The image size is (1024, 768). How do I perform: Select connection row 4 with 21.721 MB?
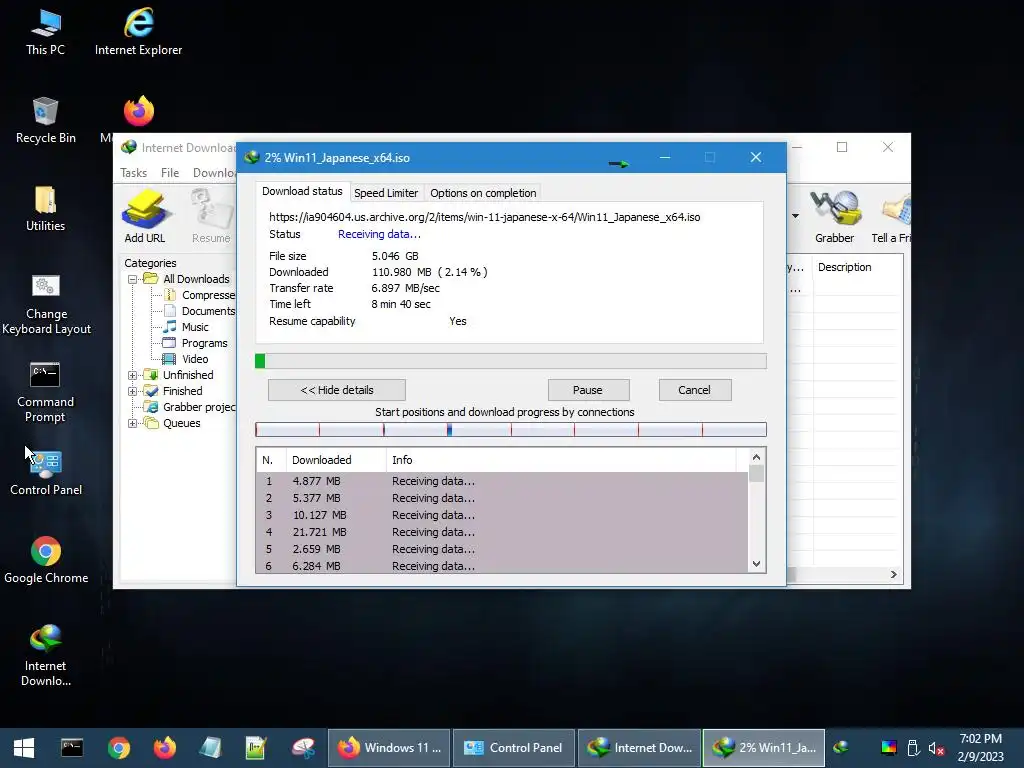click(x=502, y=532)
